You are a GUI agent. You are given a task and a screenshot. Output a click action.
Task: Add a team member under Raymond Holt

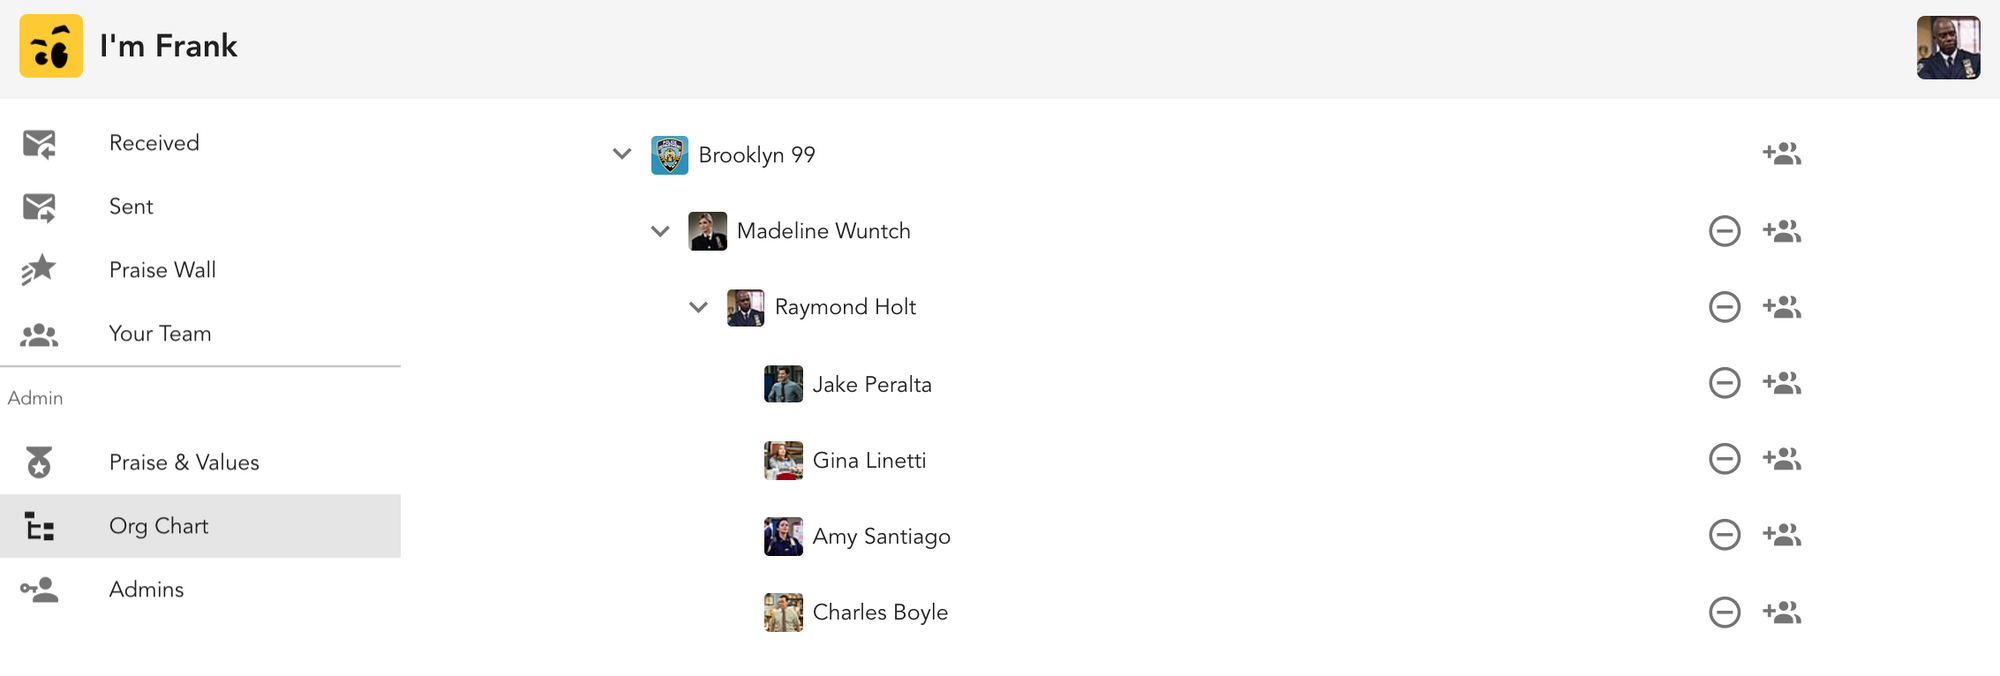tap(1782, 307)
